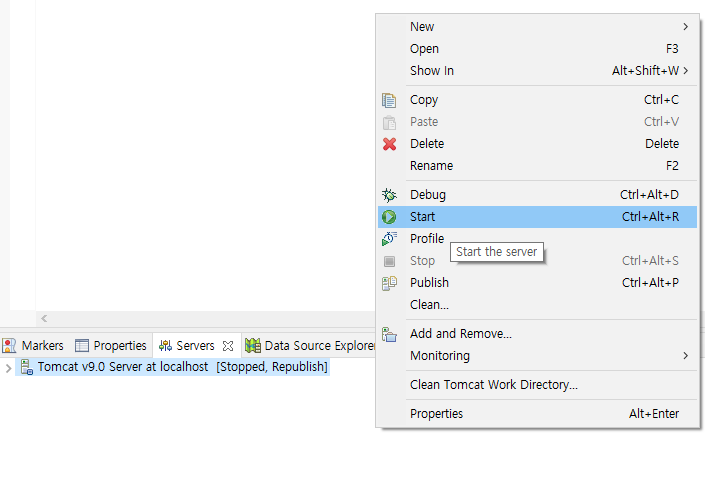Open Add and Remove... dialog
Screen dimensions: 705x492
pyautogui.click(x=537, y=334)
